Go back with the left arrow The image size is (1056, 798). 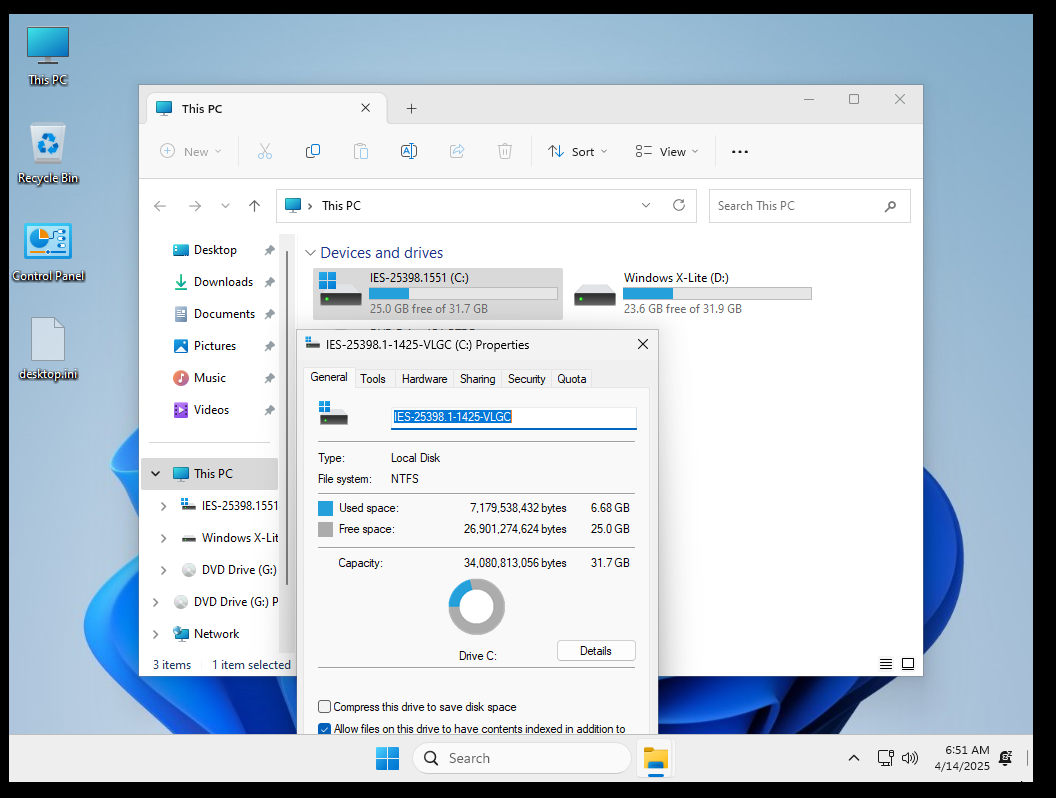click(160, 206)
